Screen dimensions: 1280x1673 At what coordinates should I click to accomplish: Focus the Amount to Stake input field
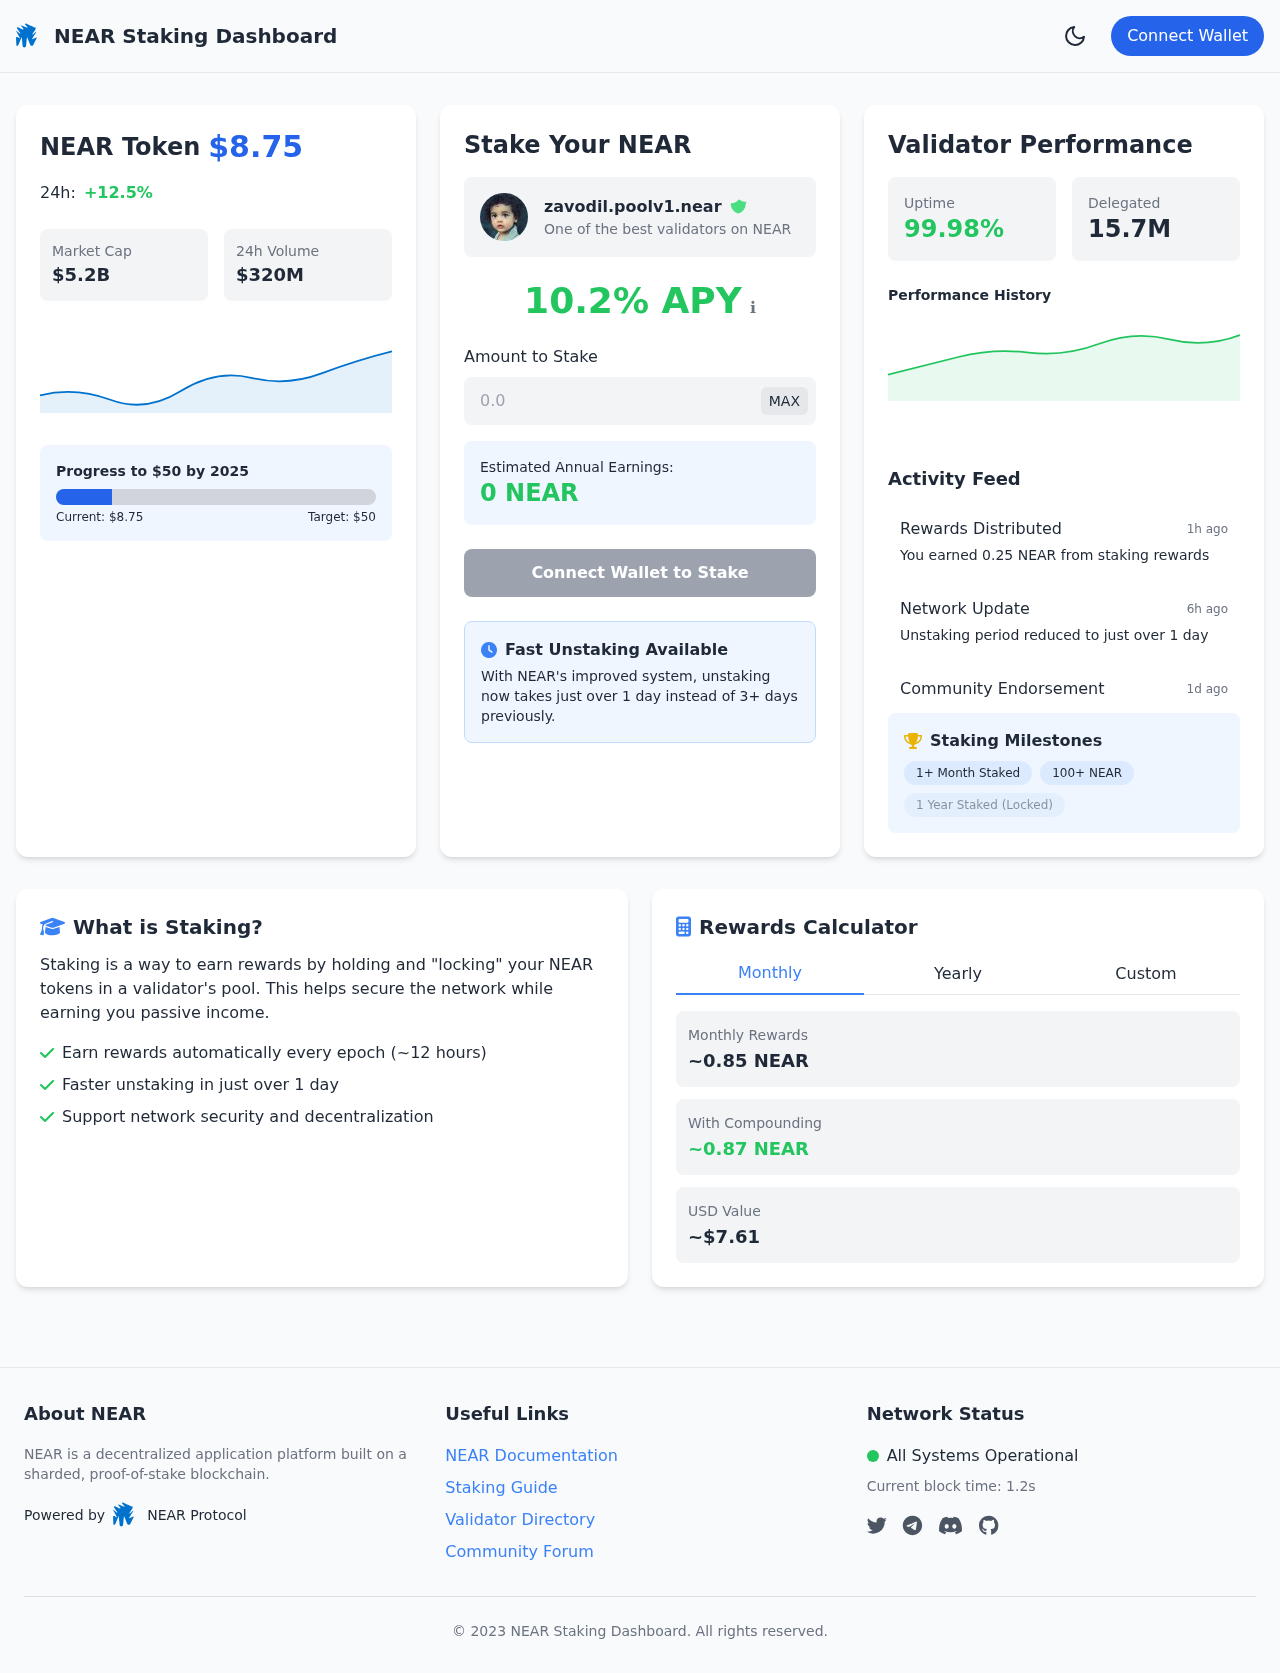click(x=610, y=401)
